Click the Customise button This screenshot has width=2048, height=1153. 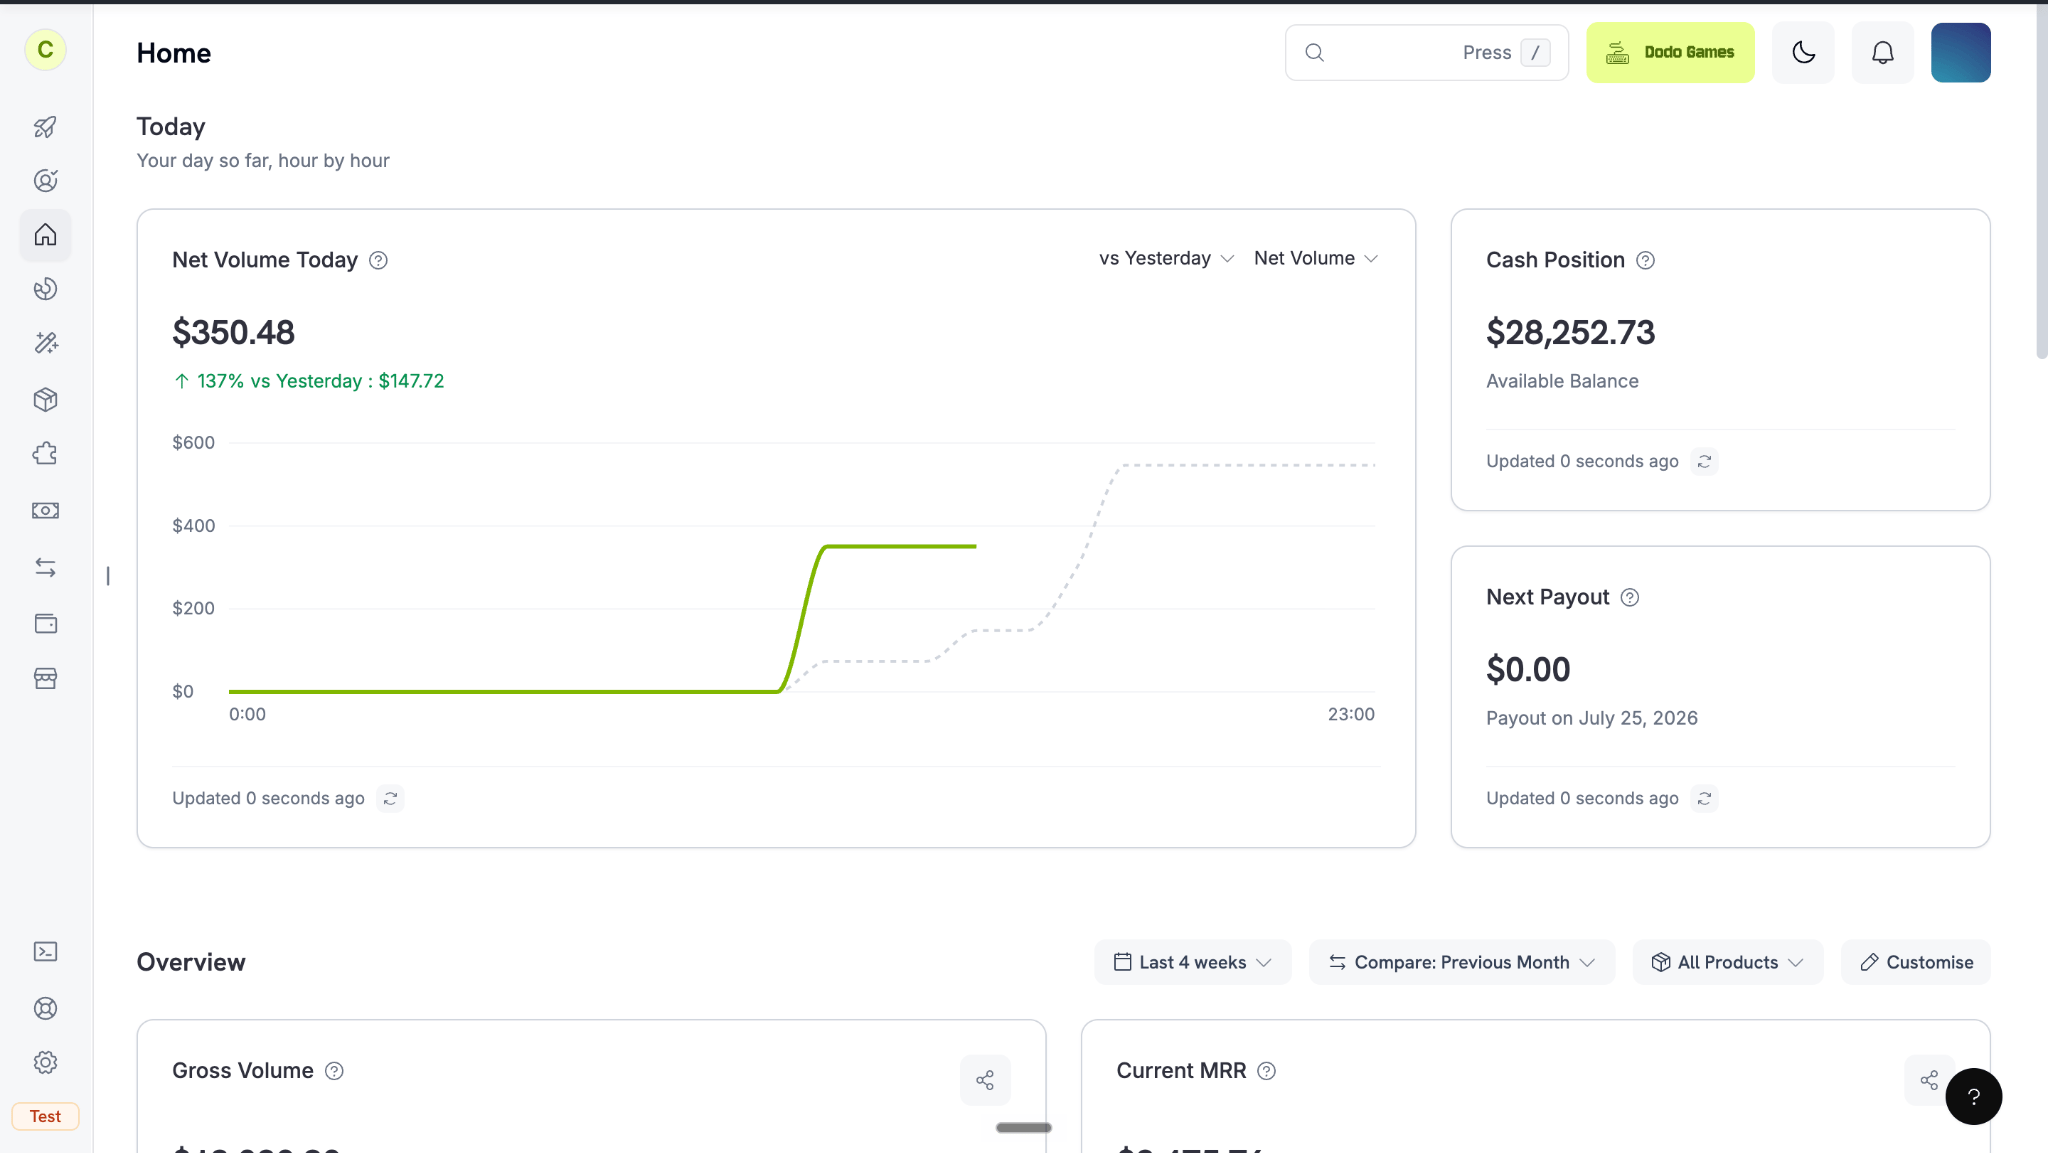[x=1915, y=963]
